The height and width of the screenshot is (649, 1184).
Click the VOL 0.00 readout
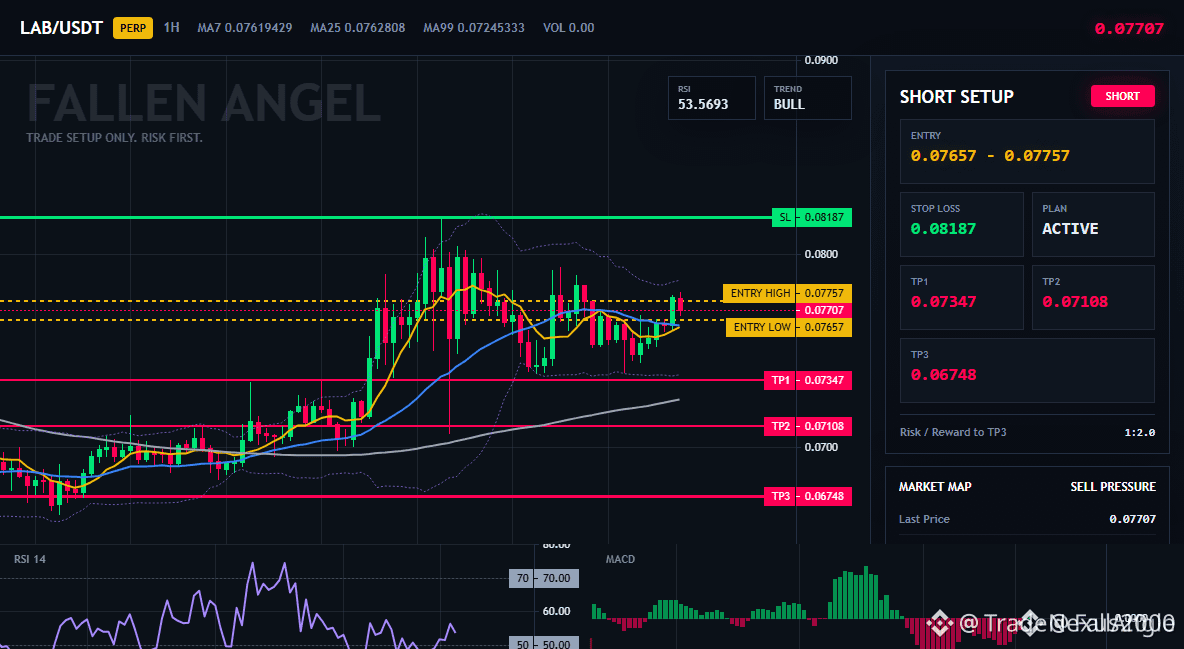pos(569,28)
